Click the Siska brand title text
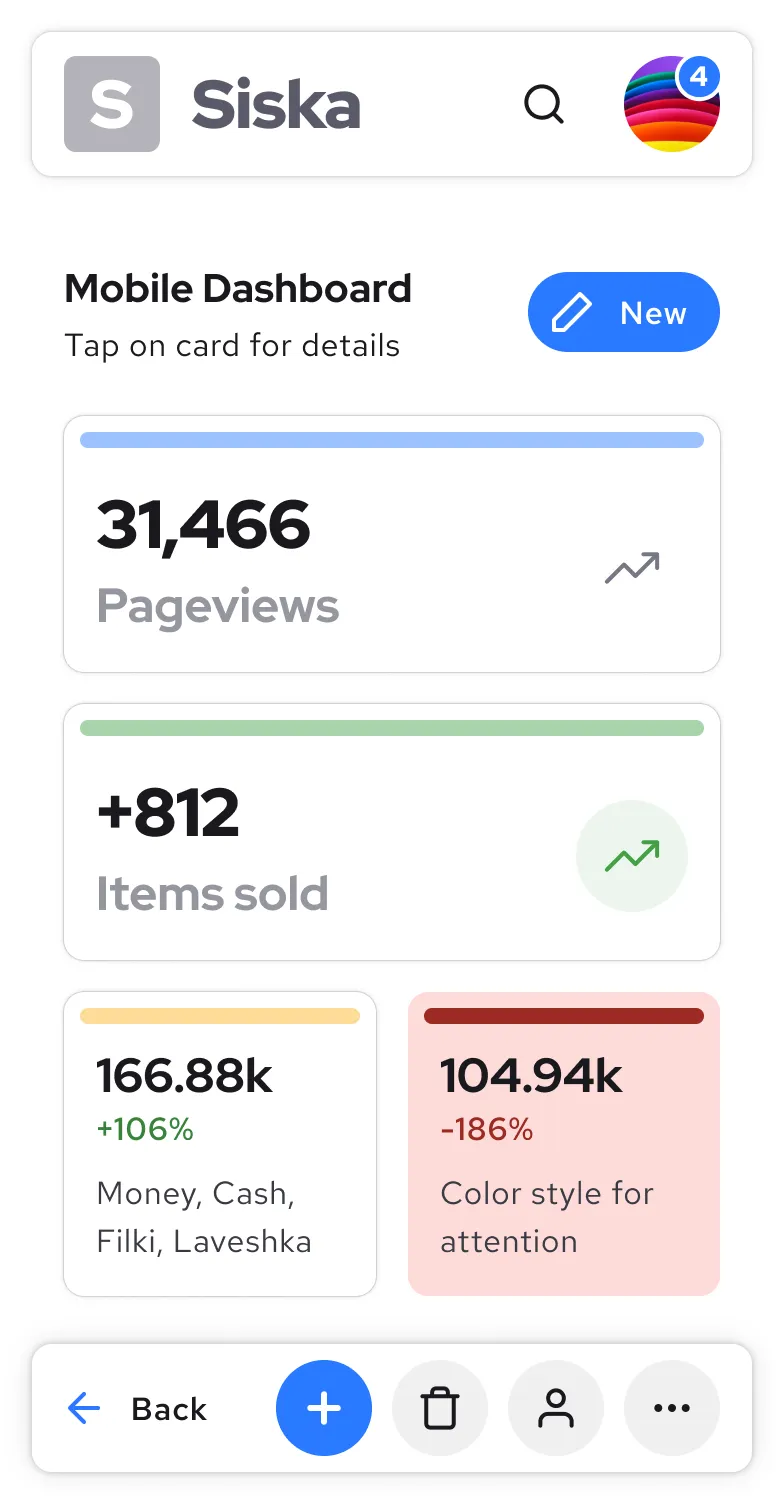The image size is (784, 1504). 276,104
